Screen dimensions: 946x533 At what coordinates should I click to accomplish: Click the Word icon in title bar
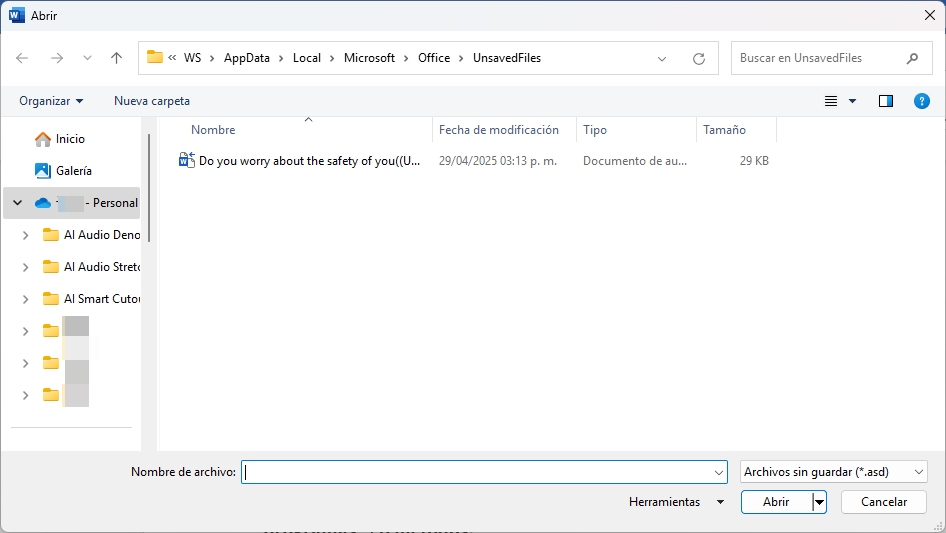17,15
